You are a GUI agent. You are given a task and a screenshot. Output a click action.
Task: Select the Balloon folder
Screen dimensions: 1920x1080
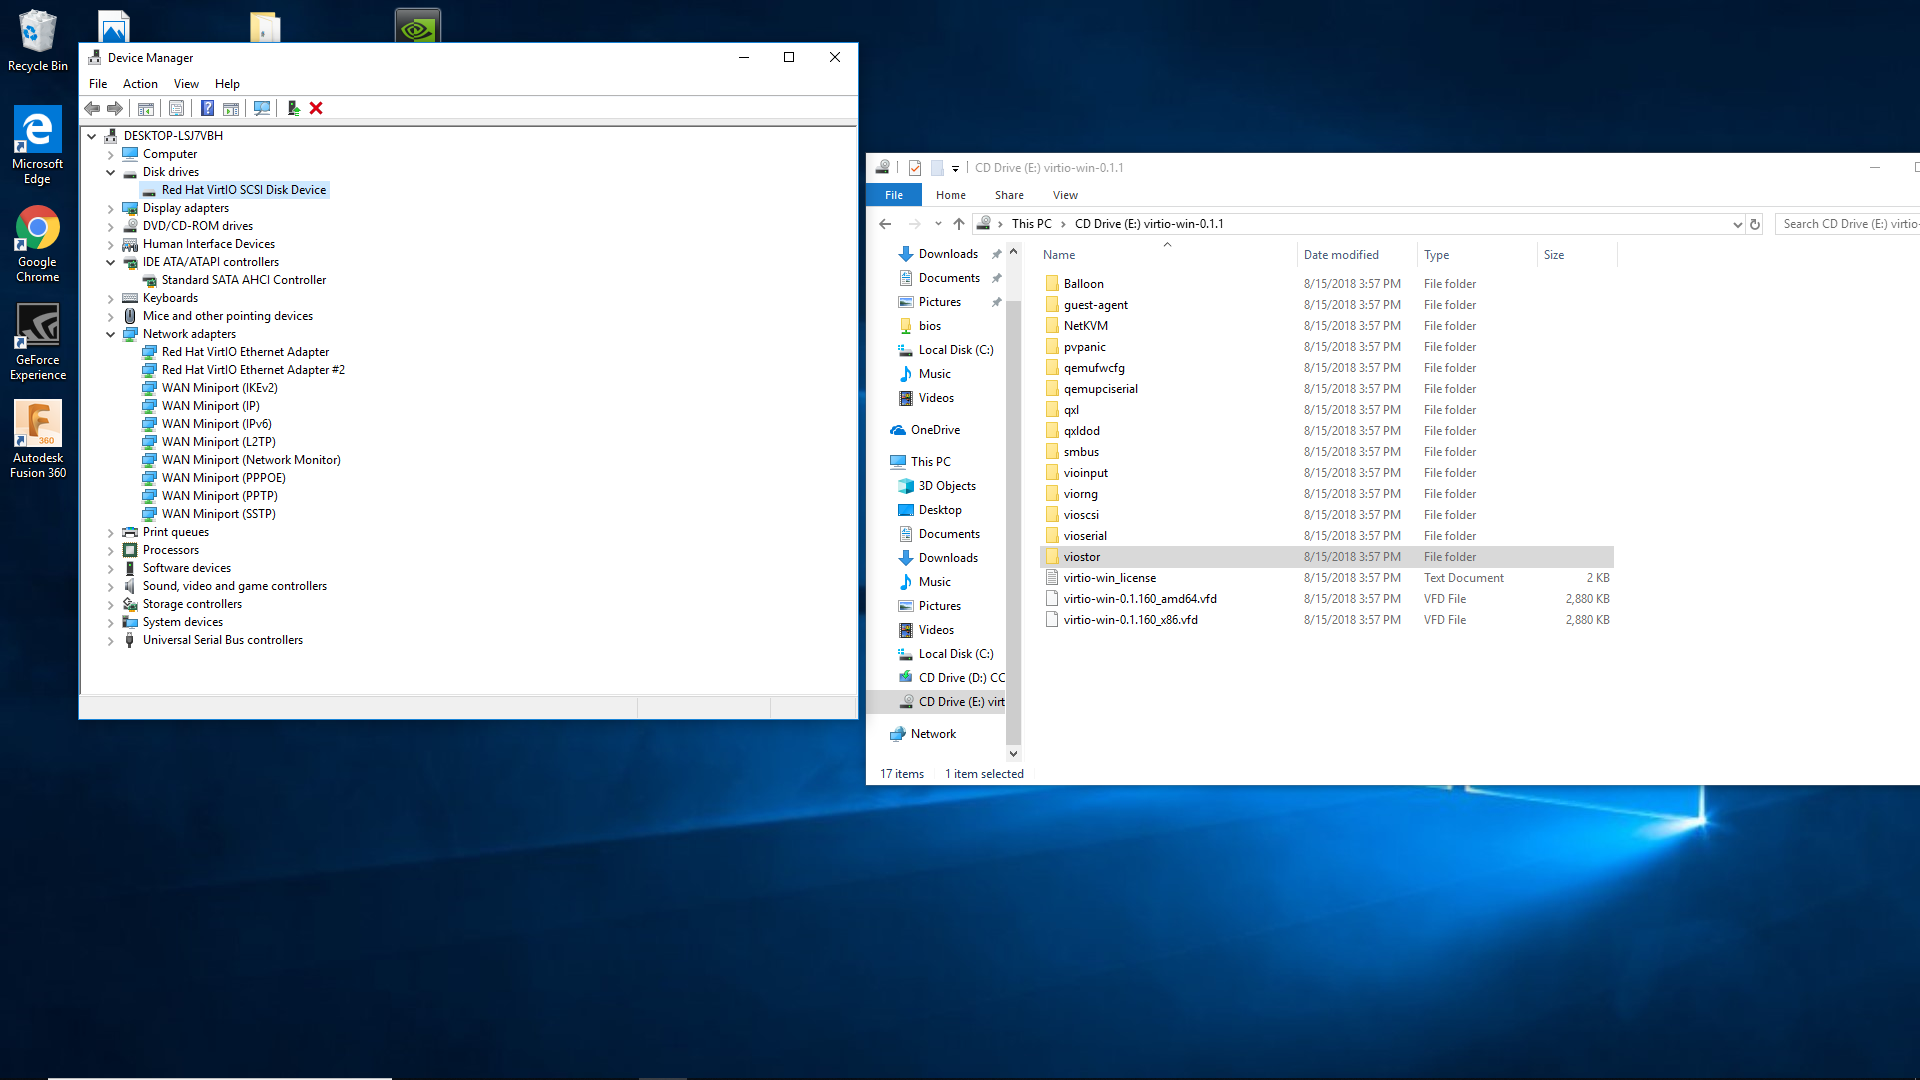point(1326,284)
